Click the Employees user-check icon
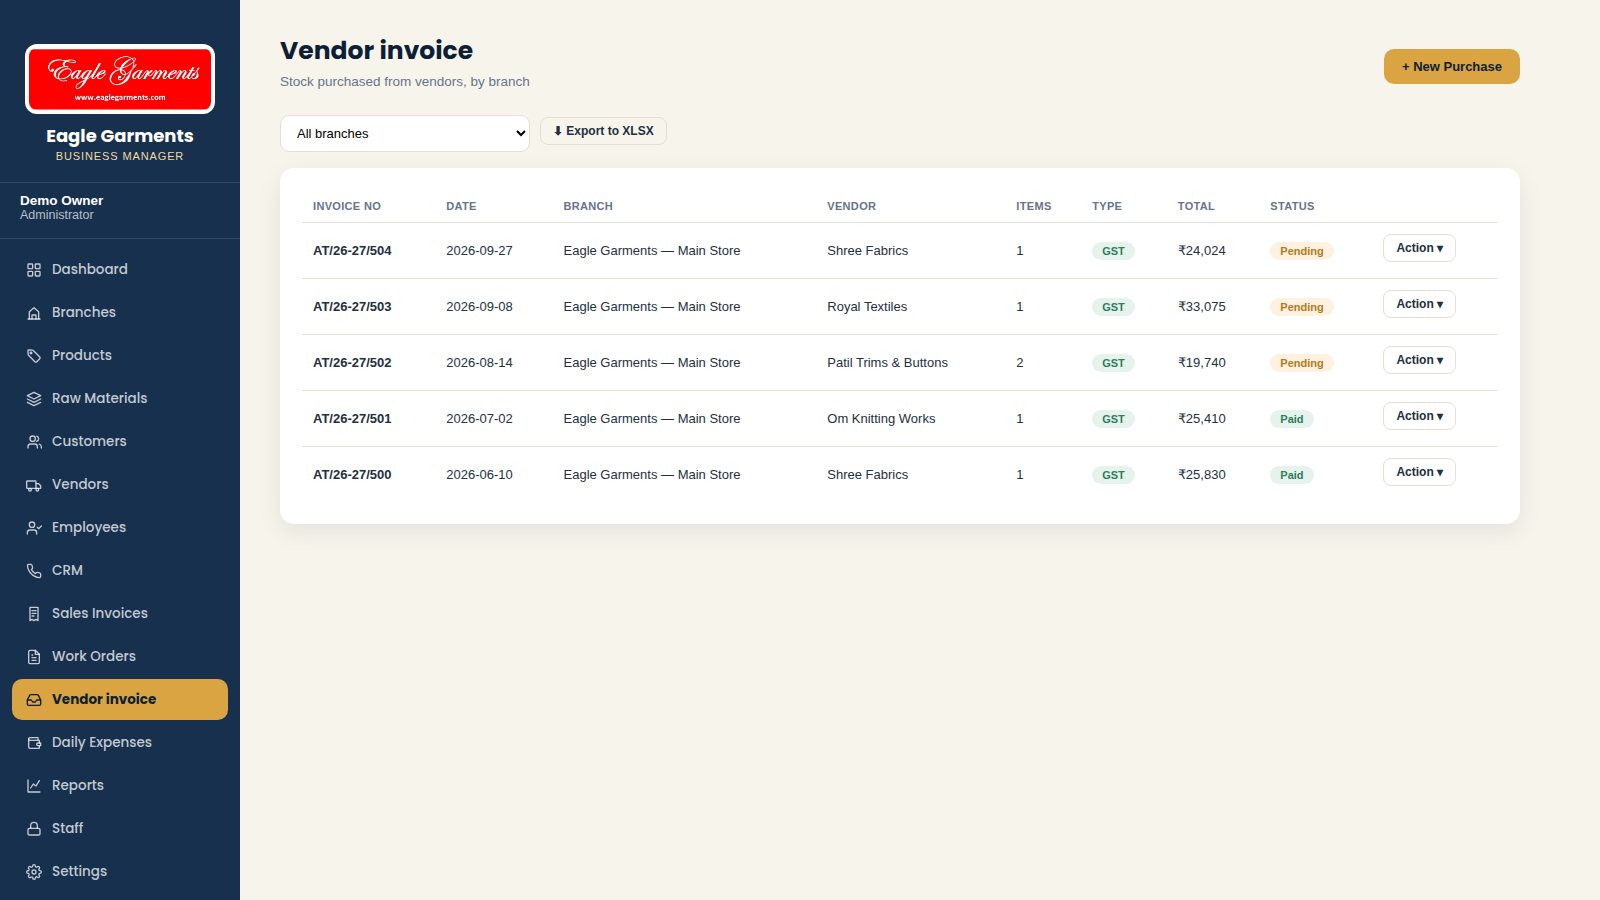Viewport: 1600px width, 900px height. [x=34, y=528]
